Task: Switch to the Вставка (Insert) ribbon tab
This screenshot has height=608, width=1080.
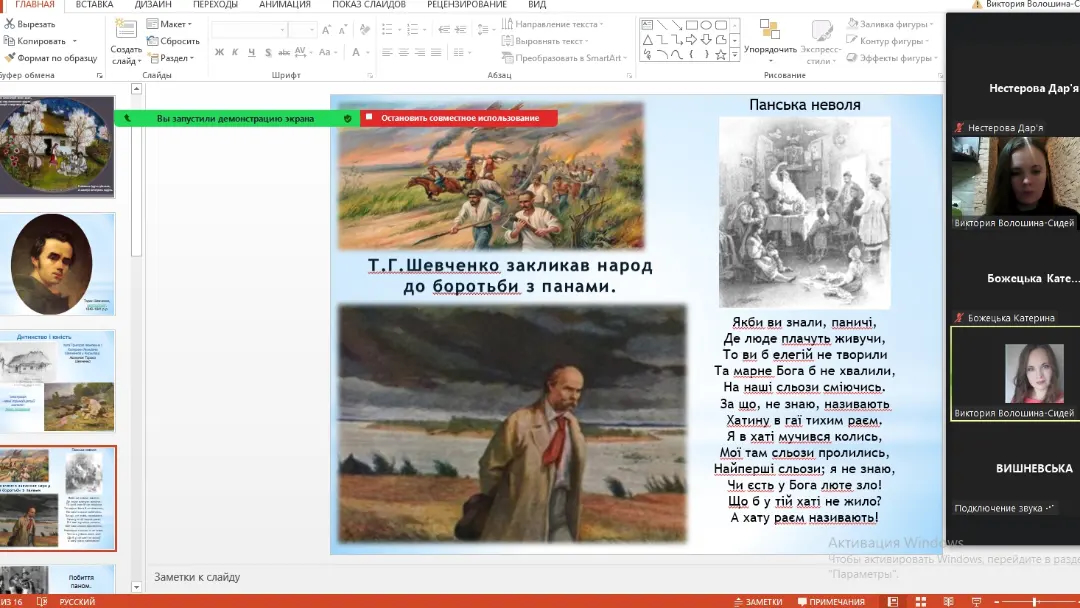Action: pyautogui.click(x=94, y=5)
